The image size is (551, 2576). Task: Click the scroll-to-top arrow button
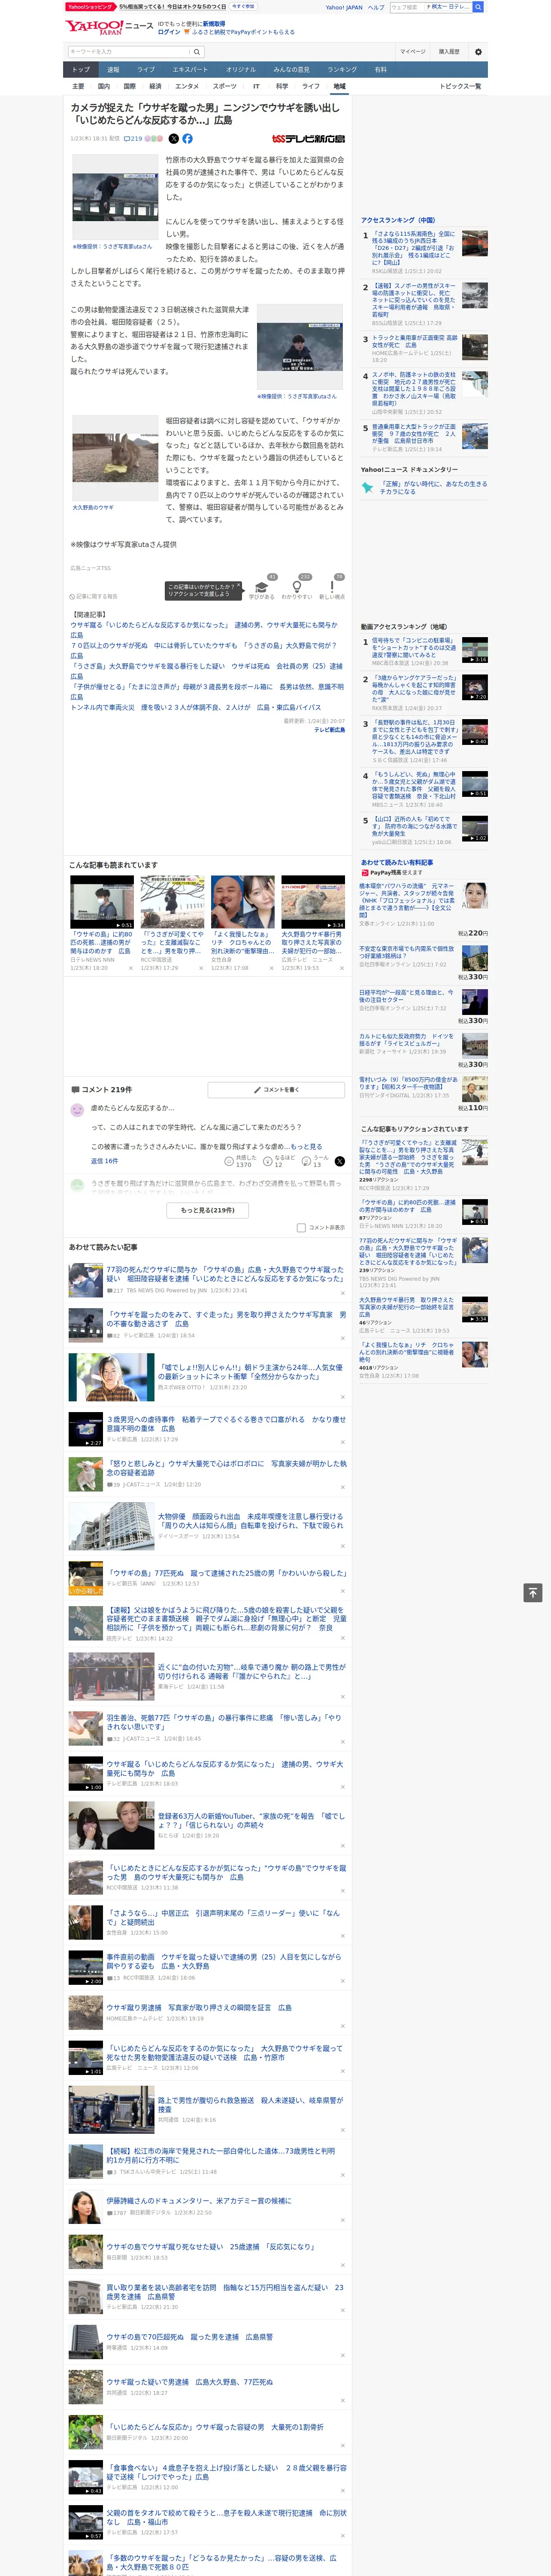(x=533, y=1593)
